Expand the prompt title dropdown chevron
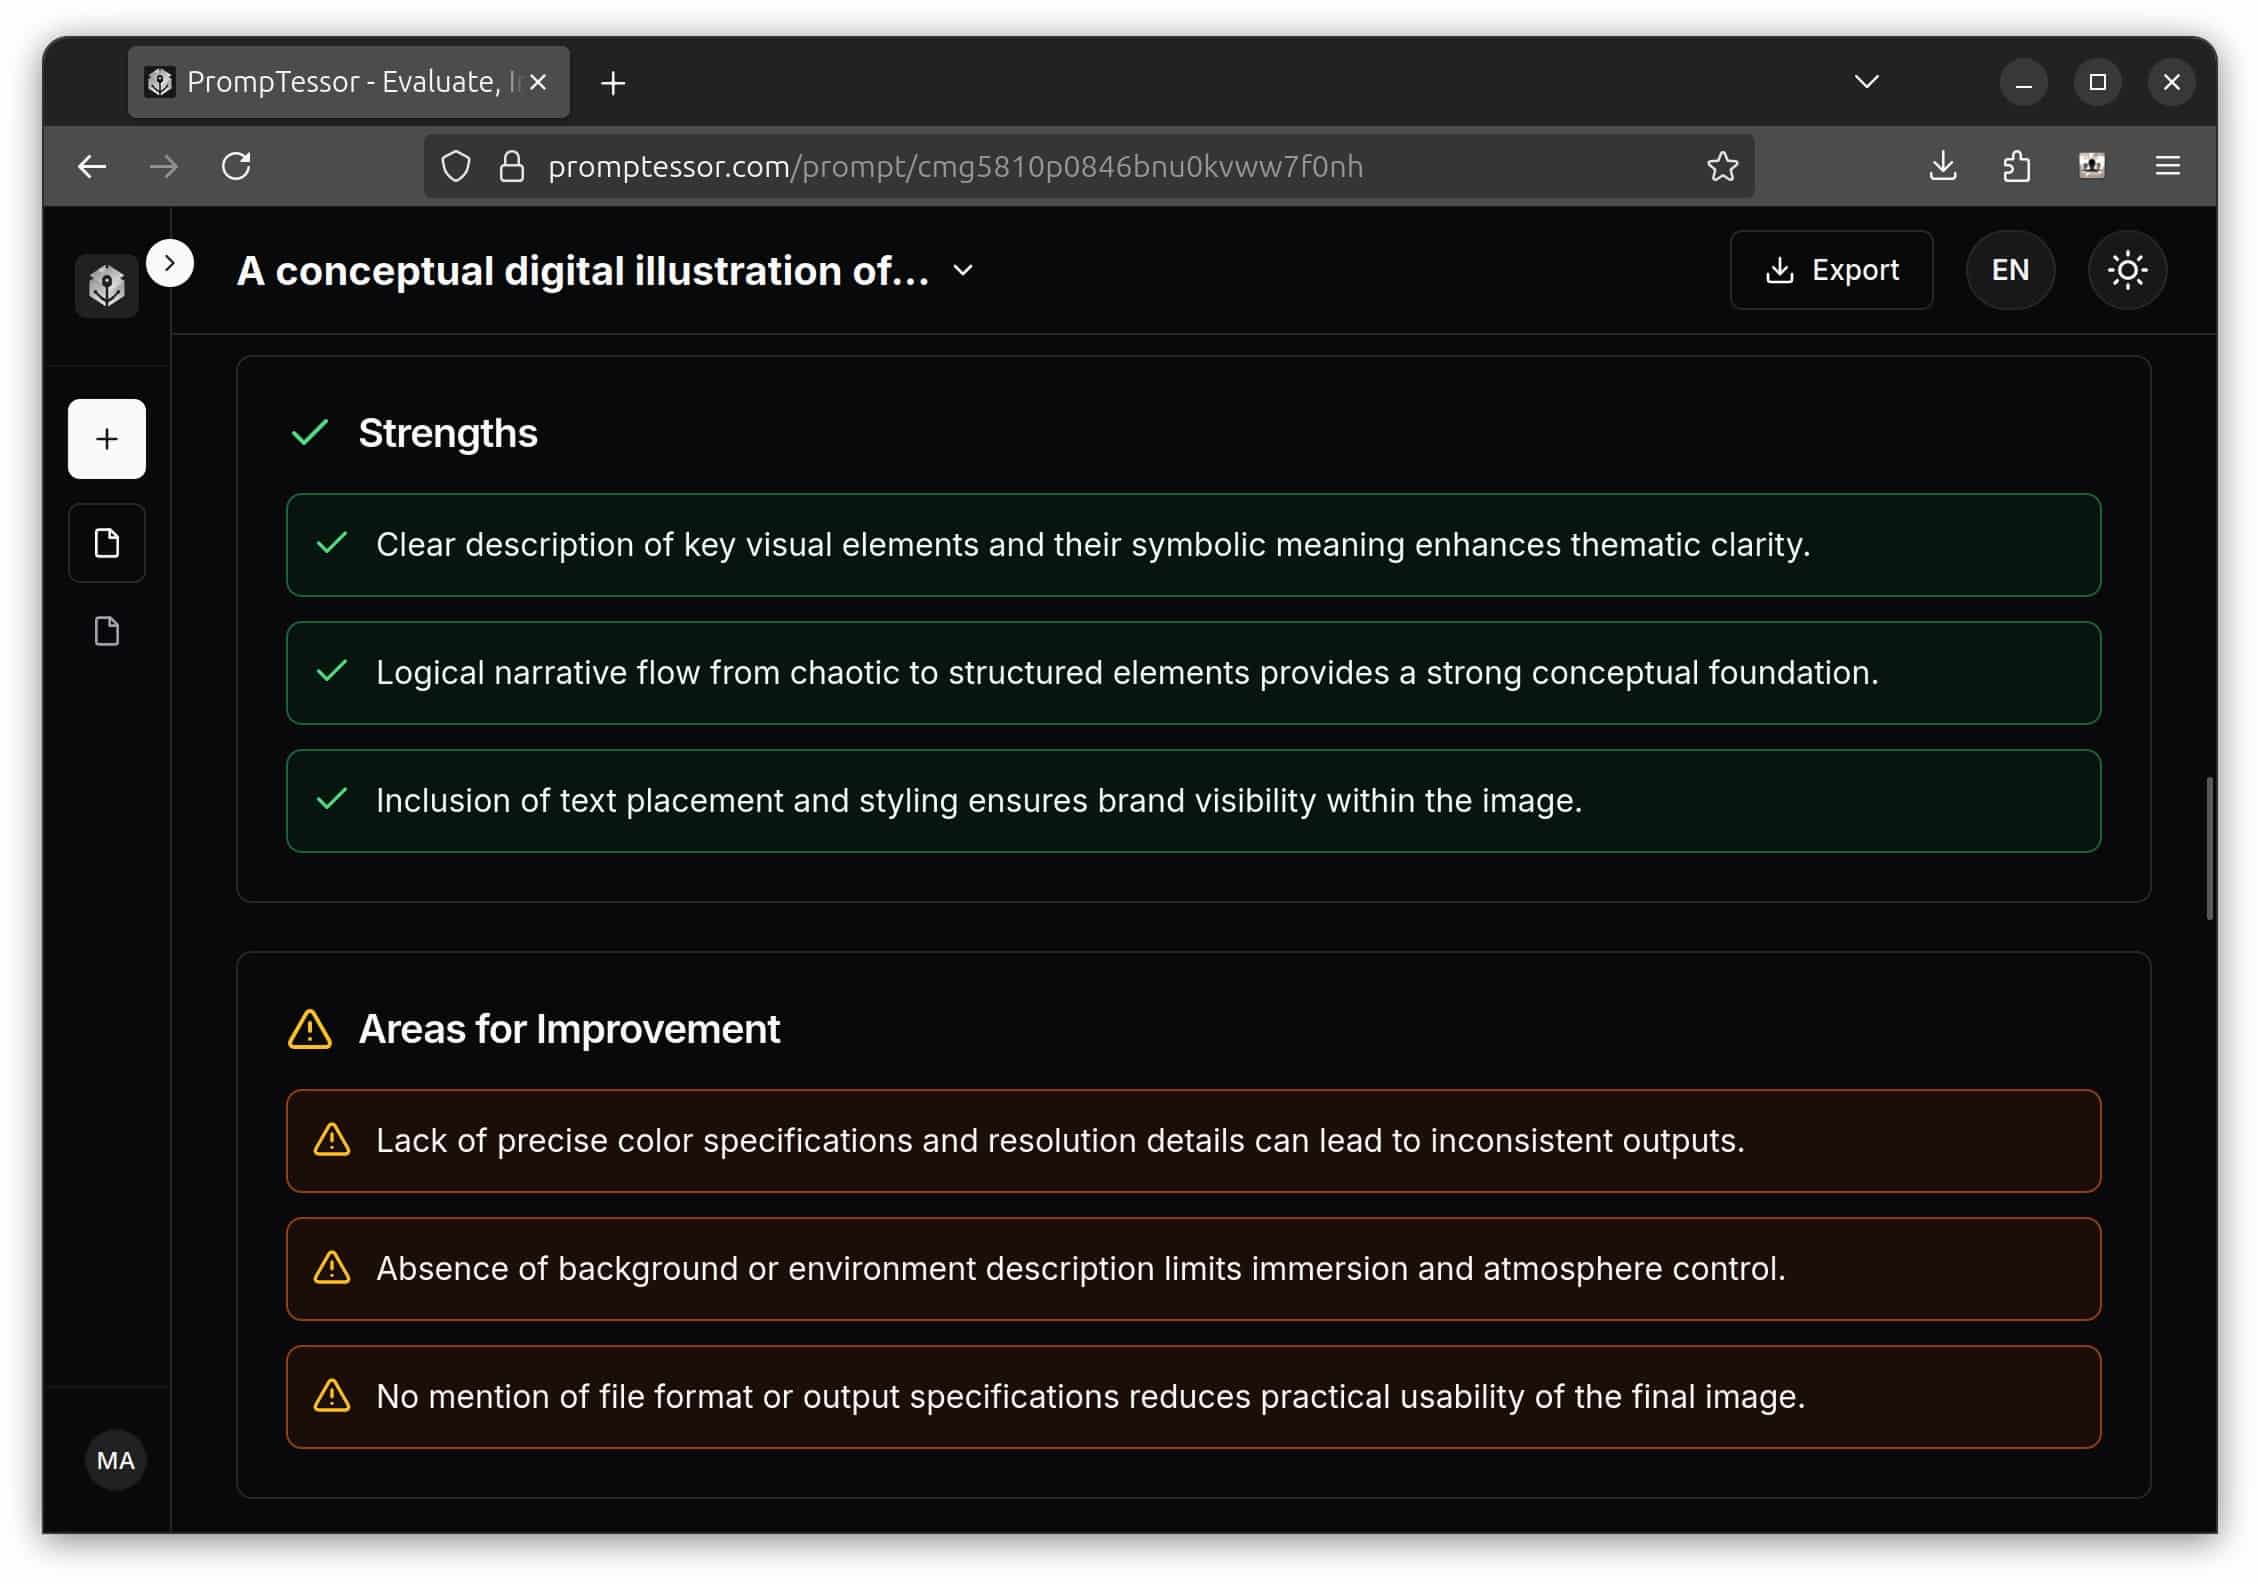The width and height of the screenshot is (2260, 1582). tap(963, 271)
